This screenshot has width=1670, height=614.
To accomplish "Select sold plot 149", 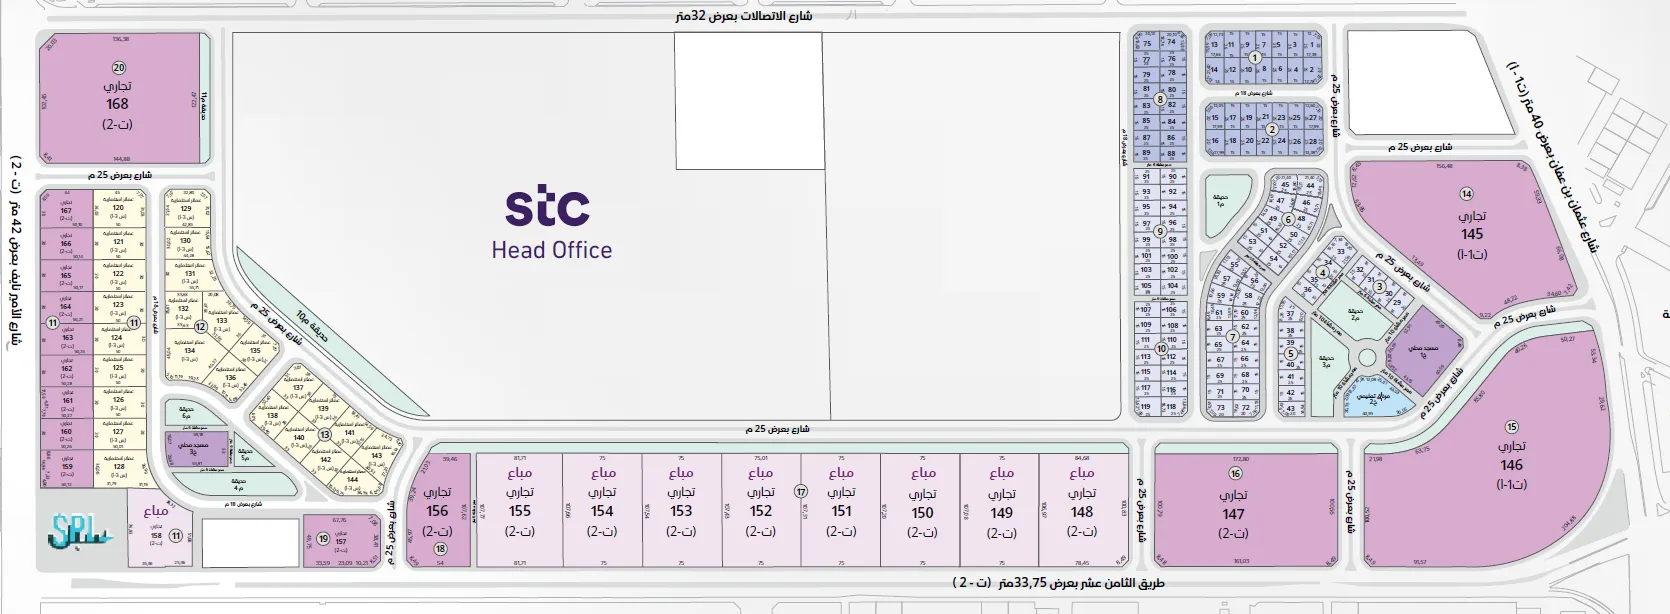I will click(x=1001, y=510).
